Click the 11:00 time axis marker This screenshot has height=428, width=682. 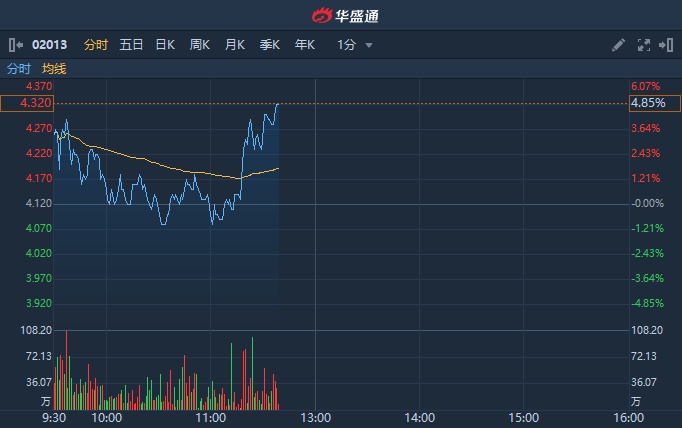pos(211,417)
